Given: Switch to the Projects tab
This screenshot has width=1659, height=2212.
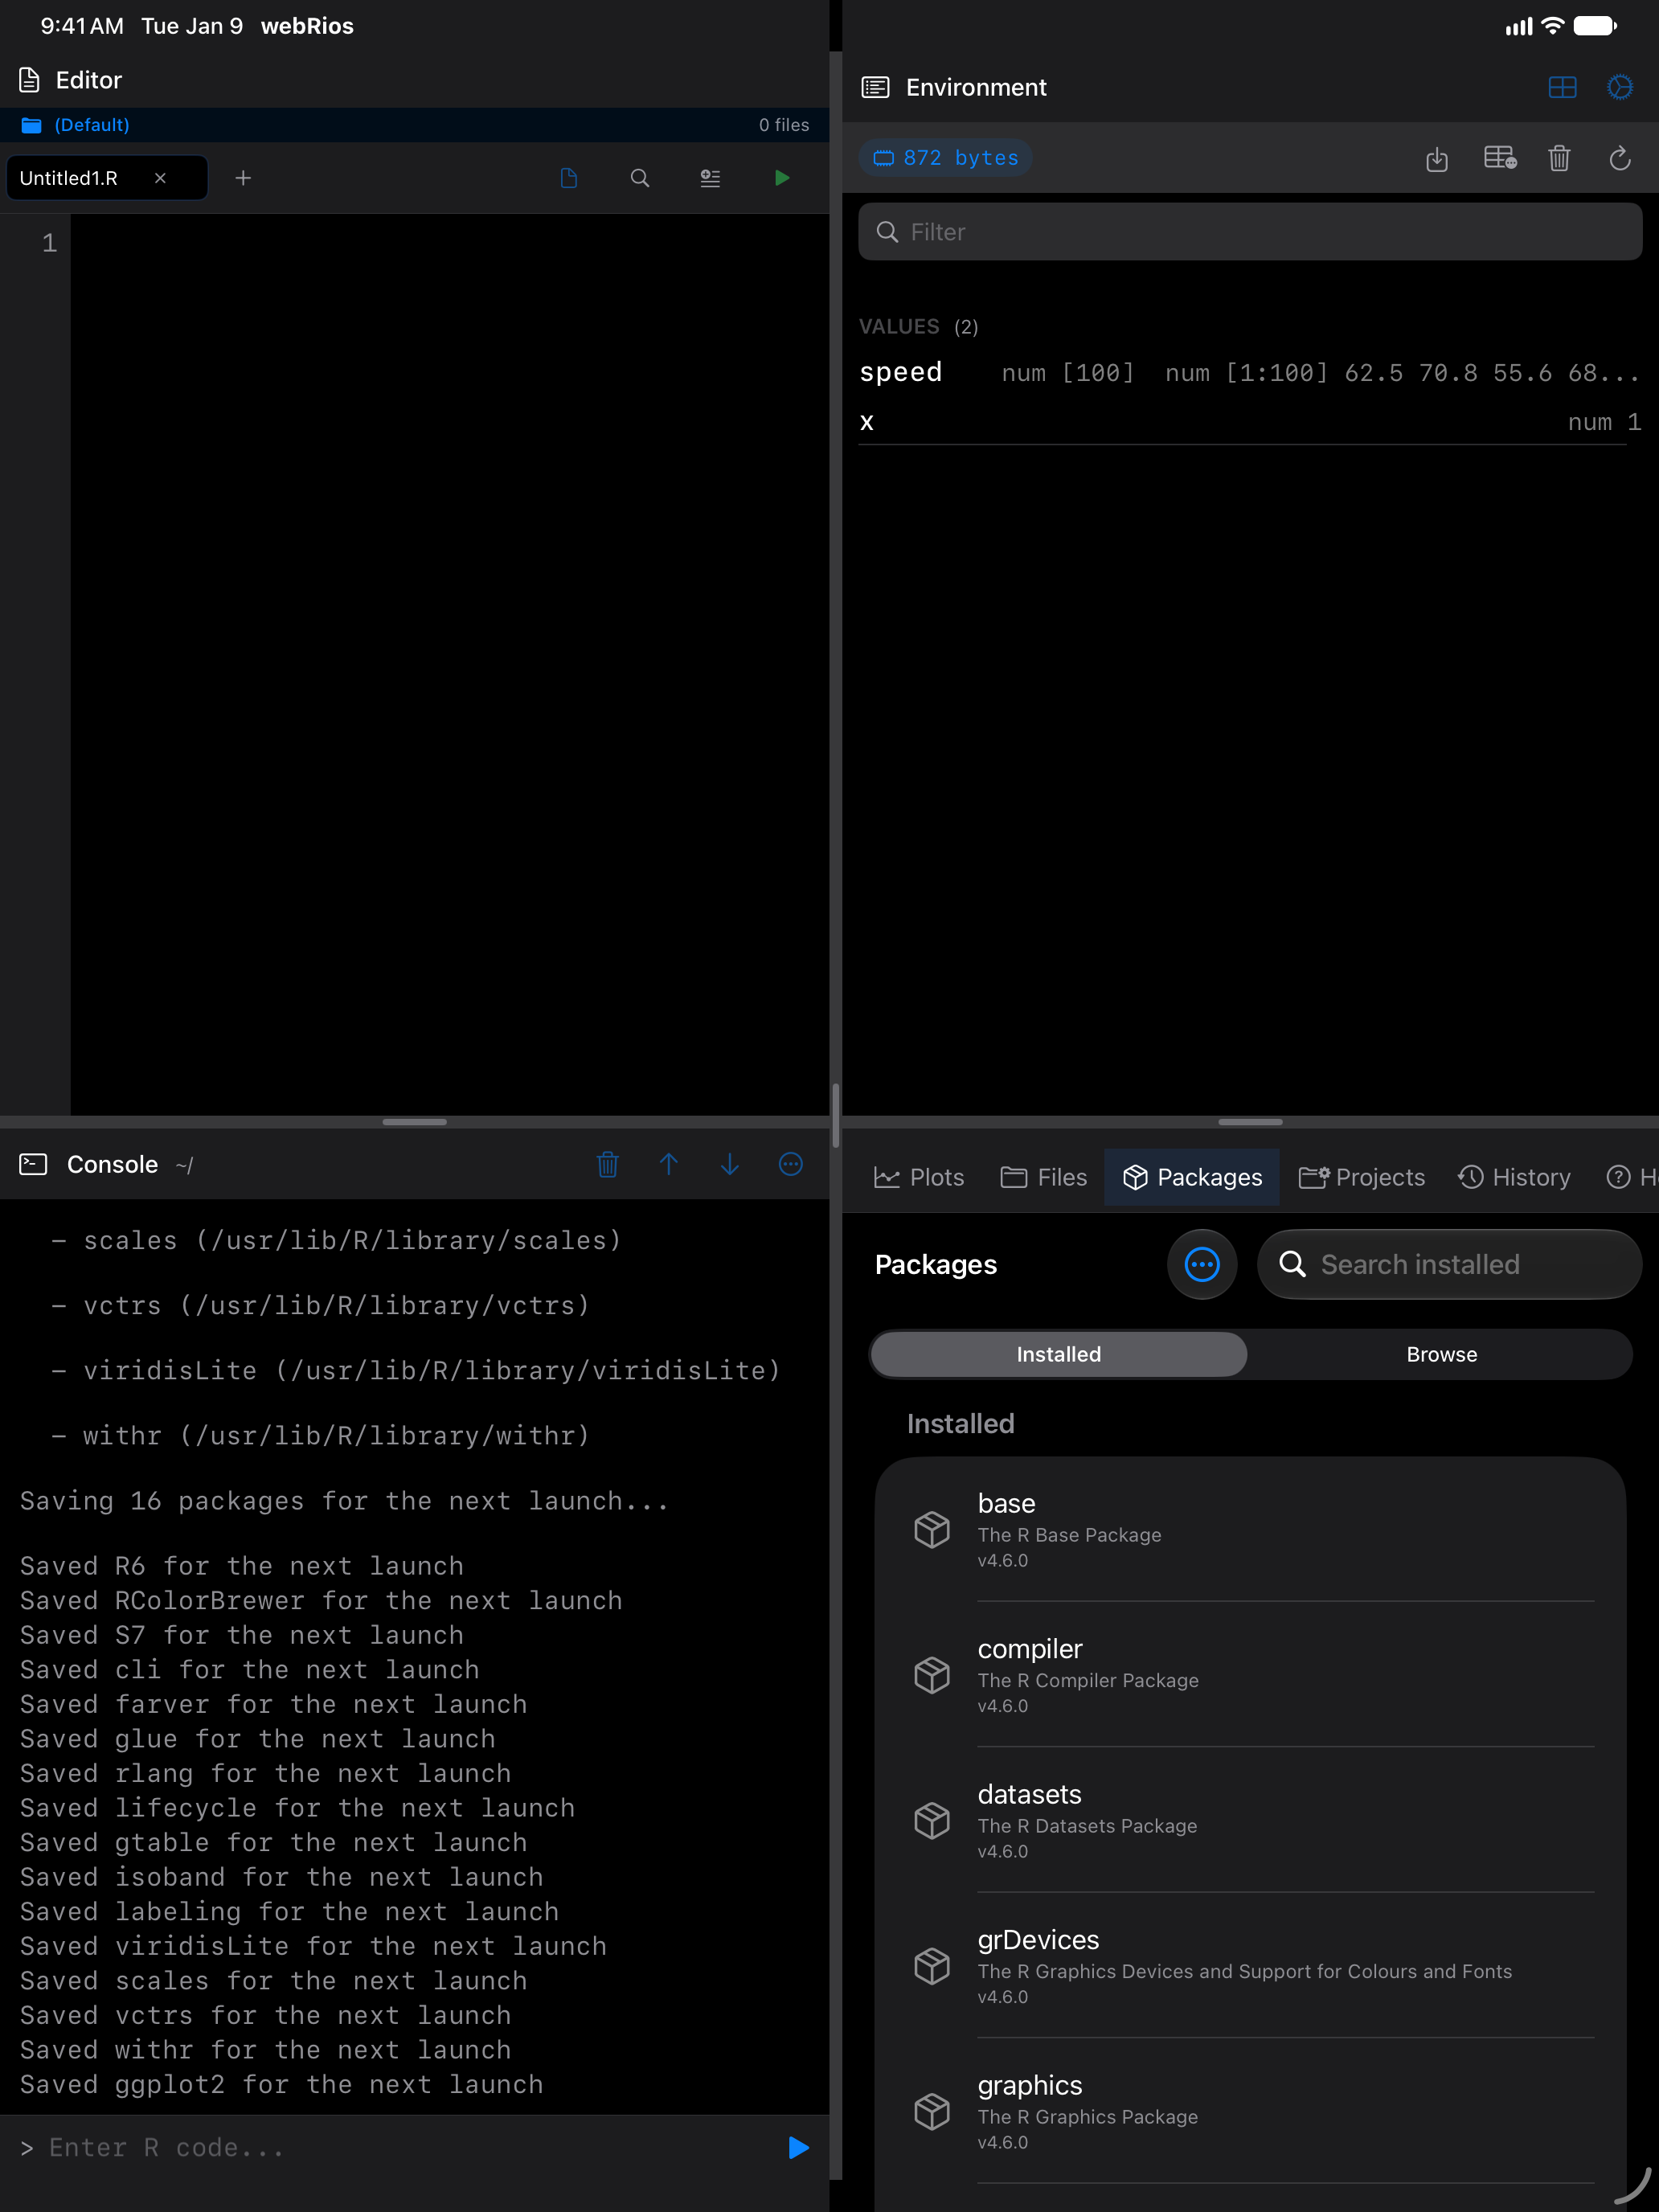Looking at the screenshot, I should 1361,1177.
